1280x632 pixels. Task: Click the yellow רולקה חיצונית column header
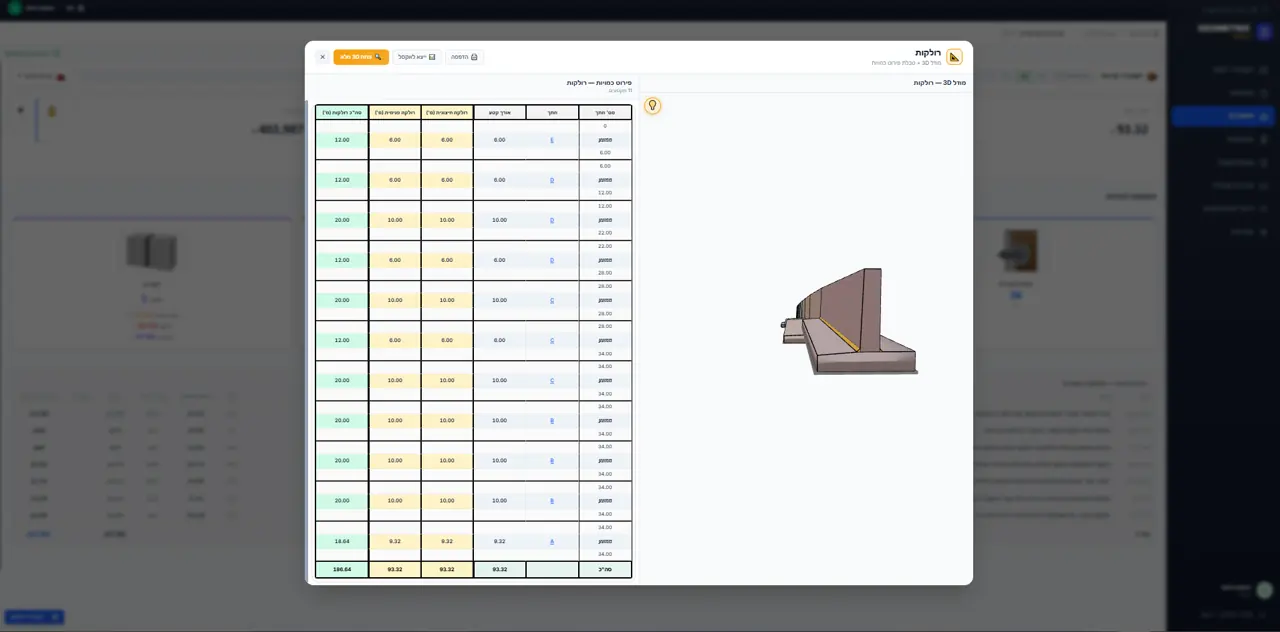(447, 112)
